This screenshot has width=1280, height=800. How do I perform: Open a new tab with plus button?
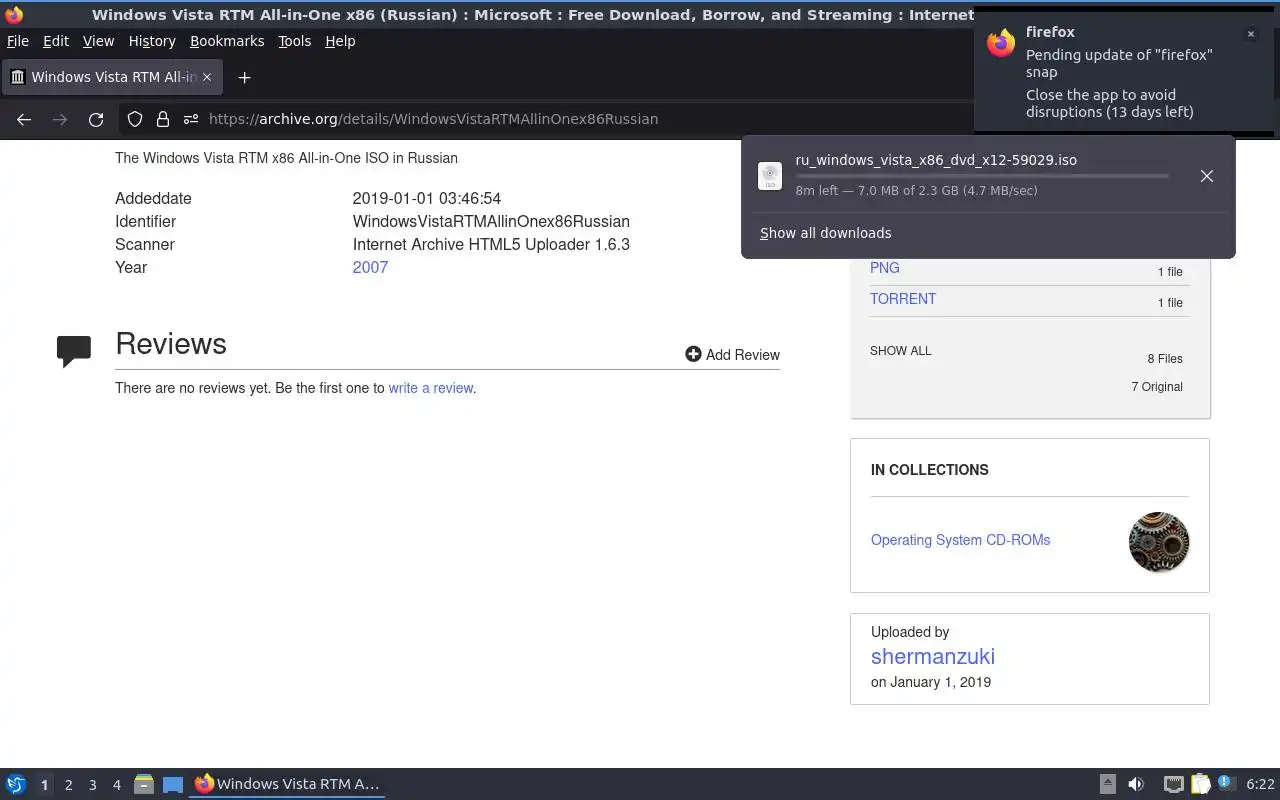244,77
